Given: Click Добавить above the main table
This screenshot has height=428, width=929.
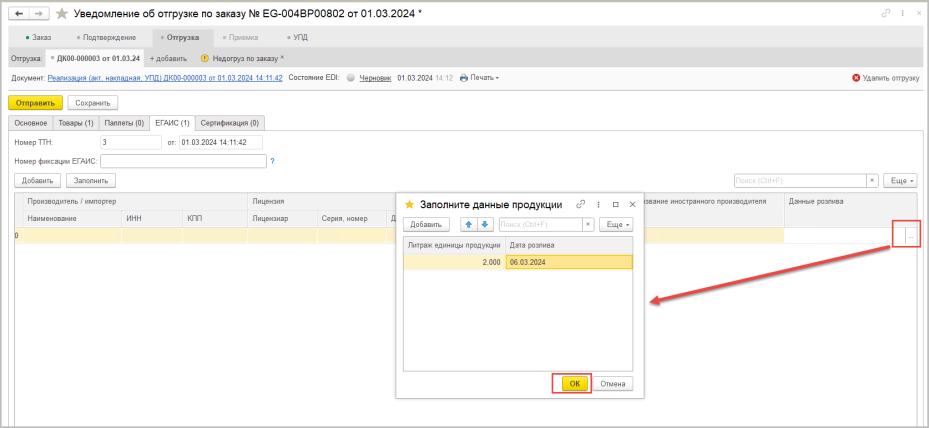Looking at the screenshot, I should click(37, 180).
